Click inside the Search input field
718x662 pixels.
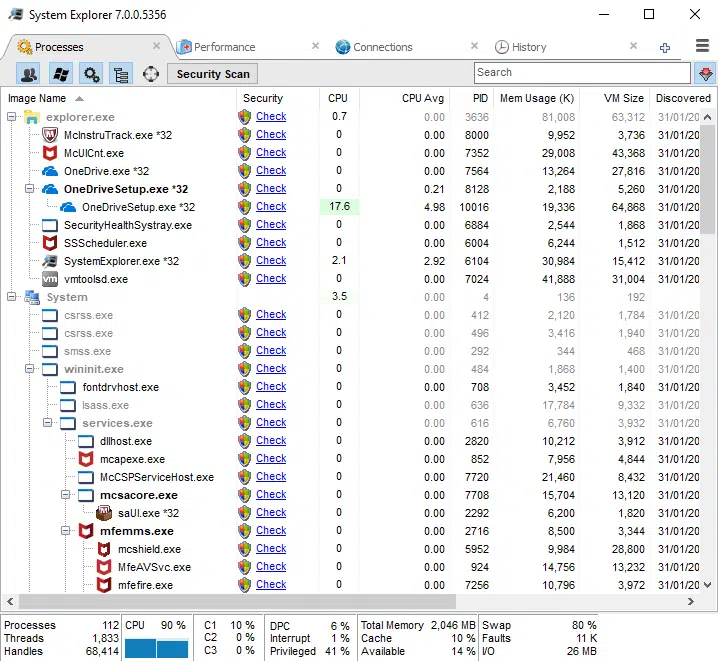(580, 73)
